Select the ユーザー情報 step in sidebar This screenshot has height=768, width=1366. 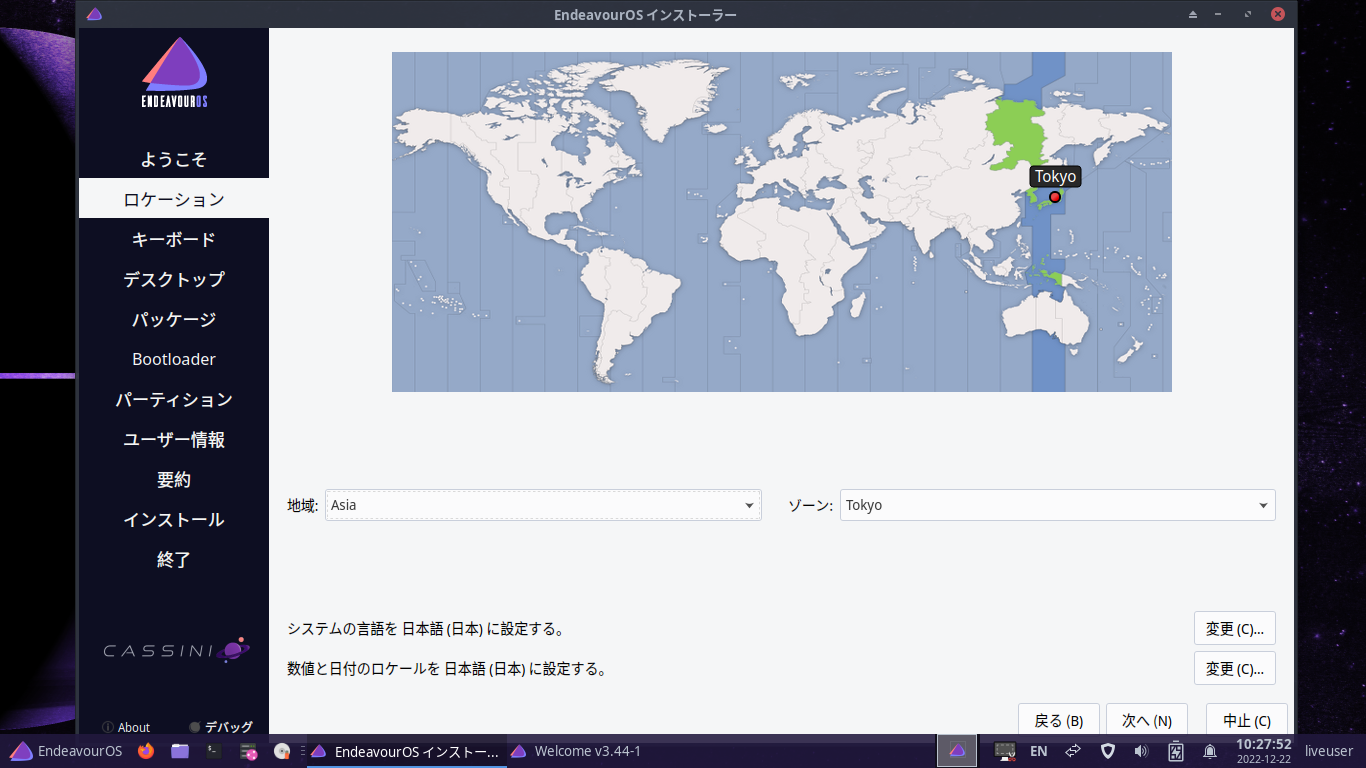[174, 439]
